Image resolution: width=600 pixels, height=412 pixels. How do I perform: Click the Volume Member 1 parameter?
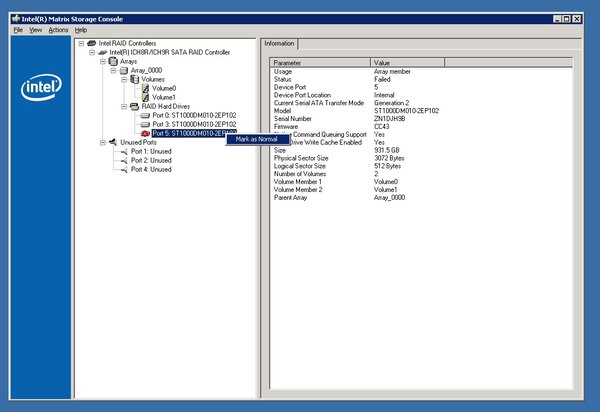point(298,182)
